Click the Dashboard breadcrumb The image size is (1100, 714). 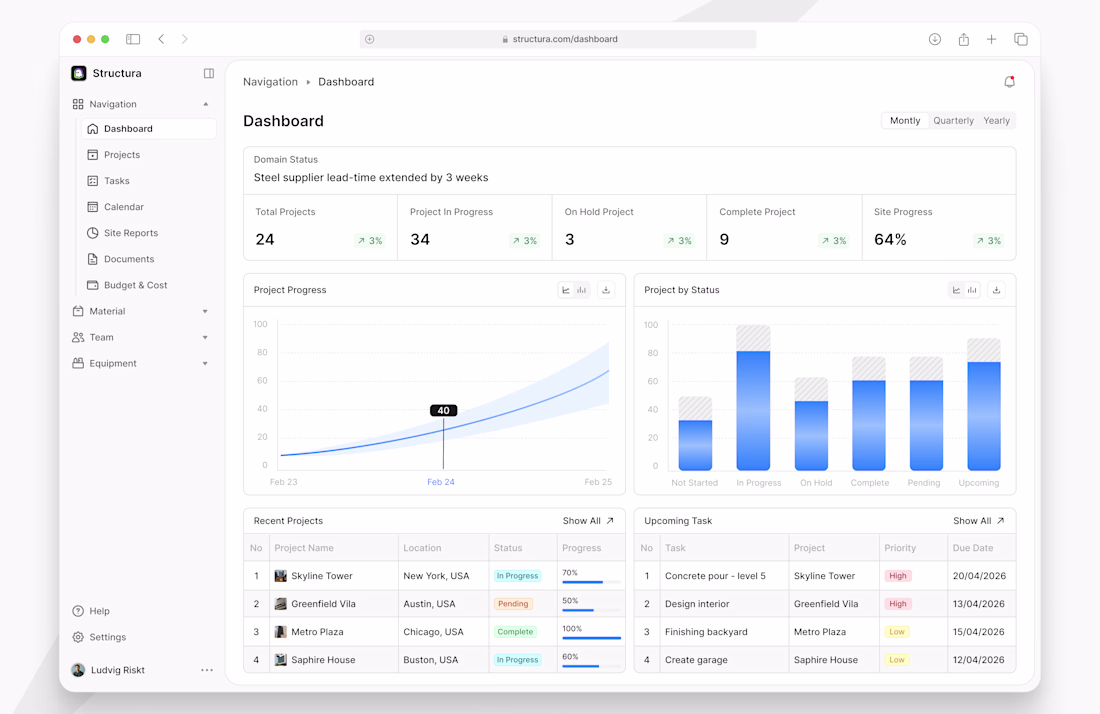click(x=346, y=81)
